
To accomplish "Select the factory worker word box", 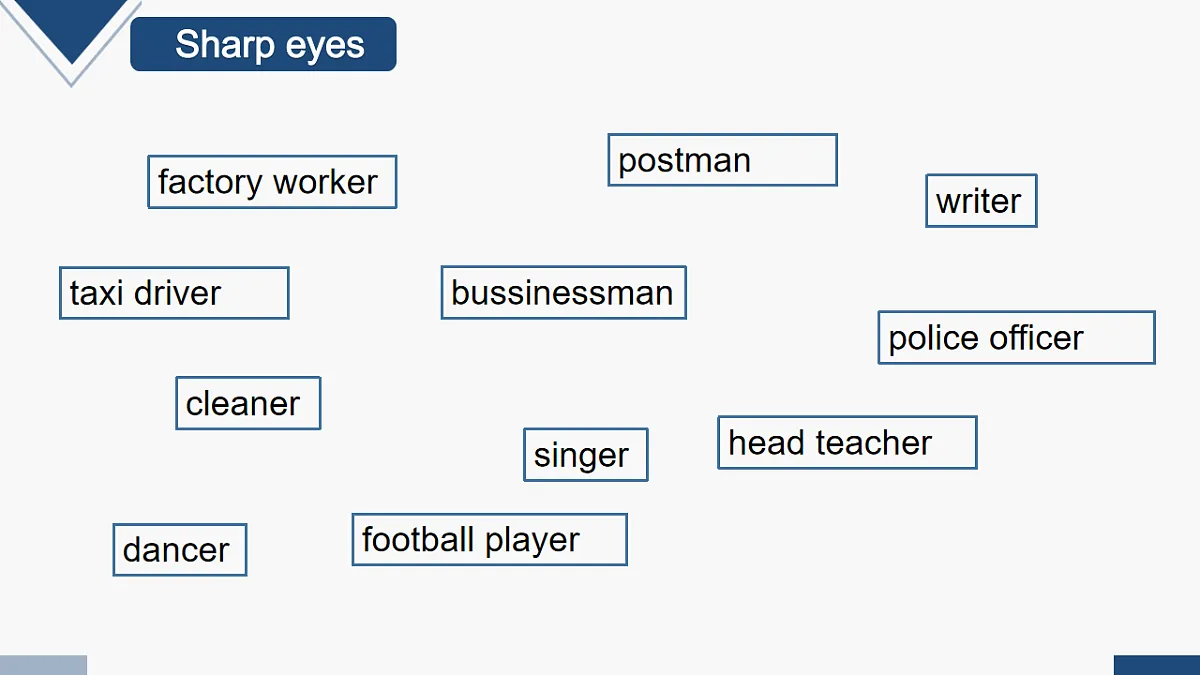I will coord(272,182).
